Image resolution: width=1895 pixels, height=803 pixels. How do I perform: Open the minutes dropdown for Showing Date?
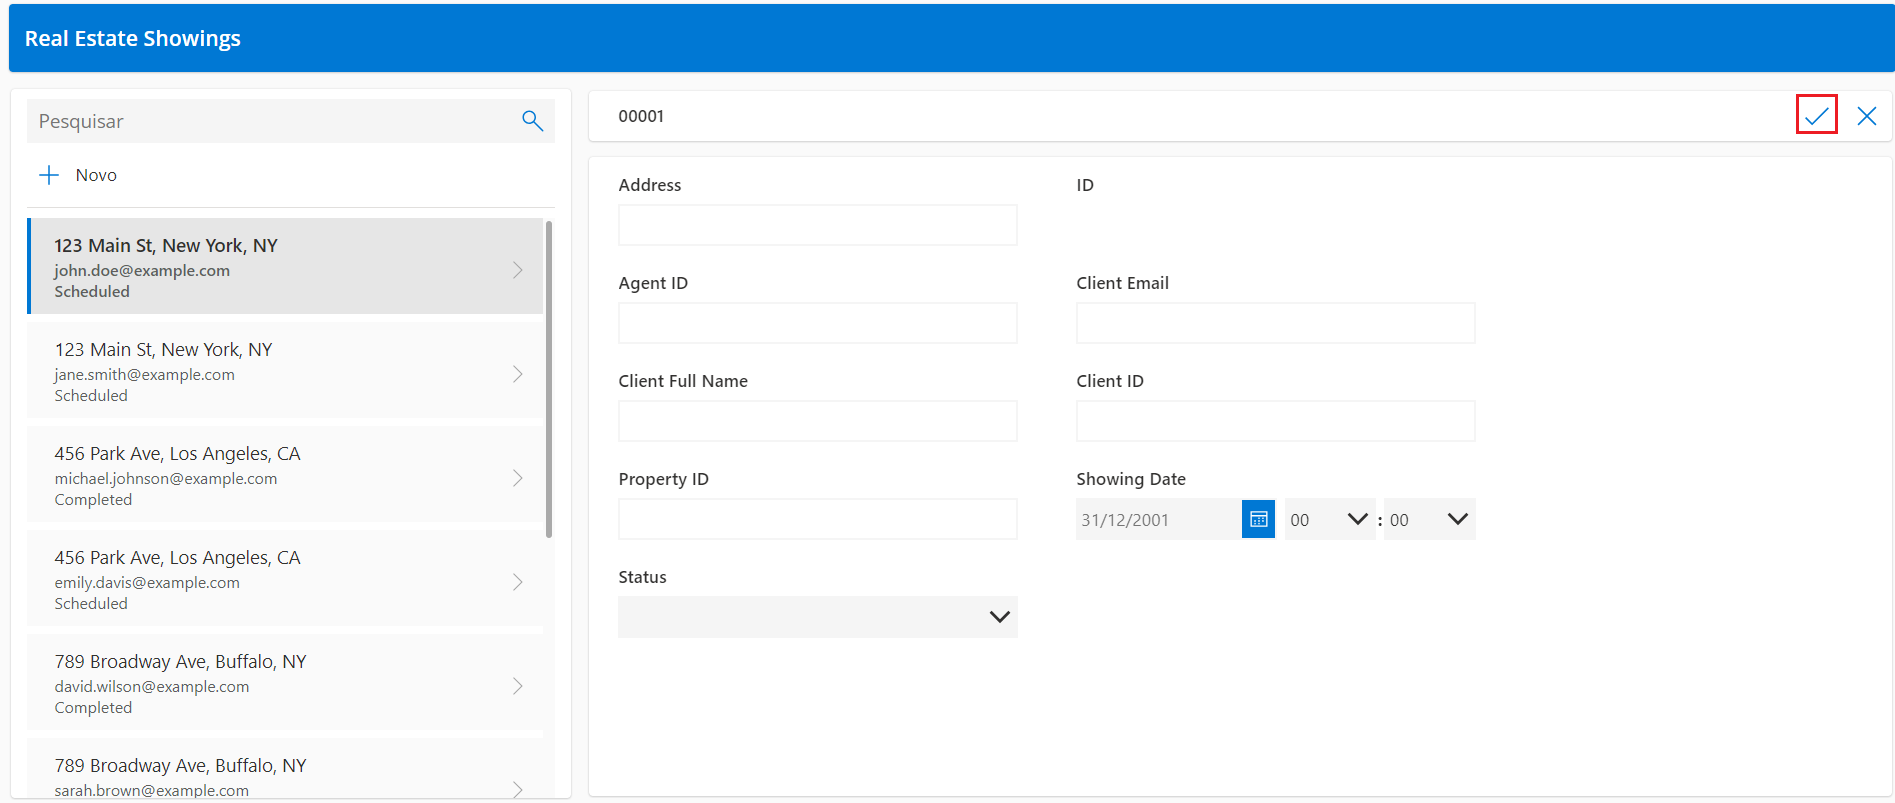1429,519
